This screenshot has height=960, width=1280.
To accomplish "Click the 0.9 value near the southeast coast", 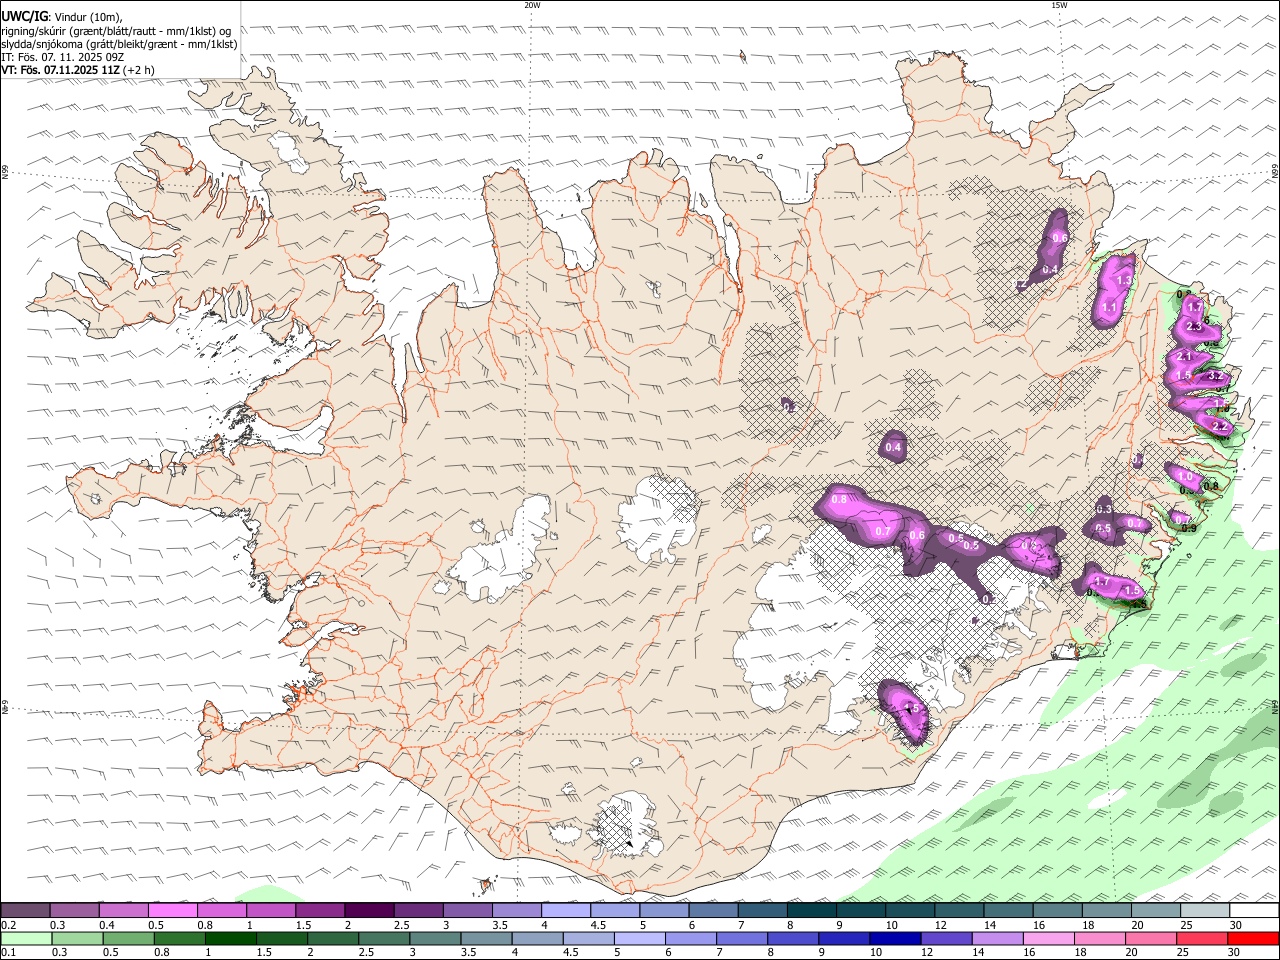I will point(1189,528).
